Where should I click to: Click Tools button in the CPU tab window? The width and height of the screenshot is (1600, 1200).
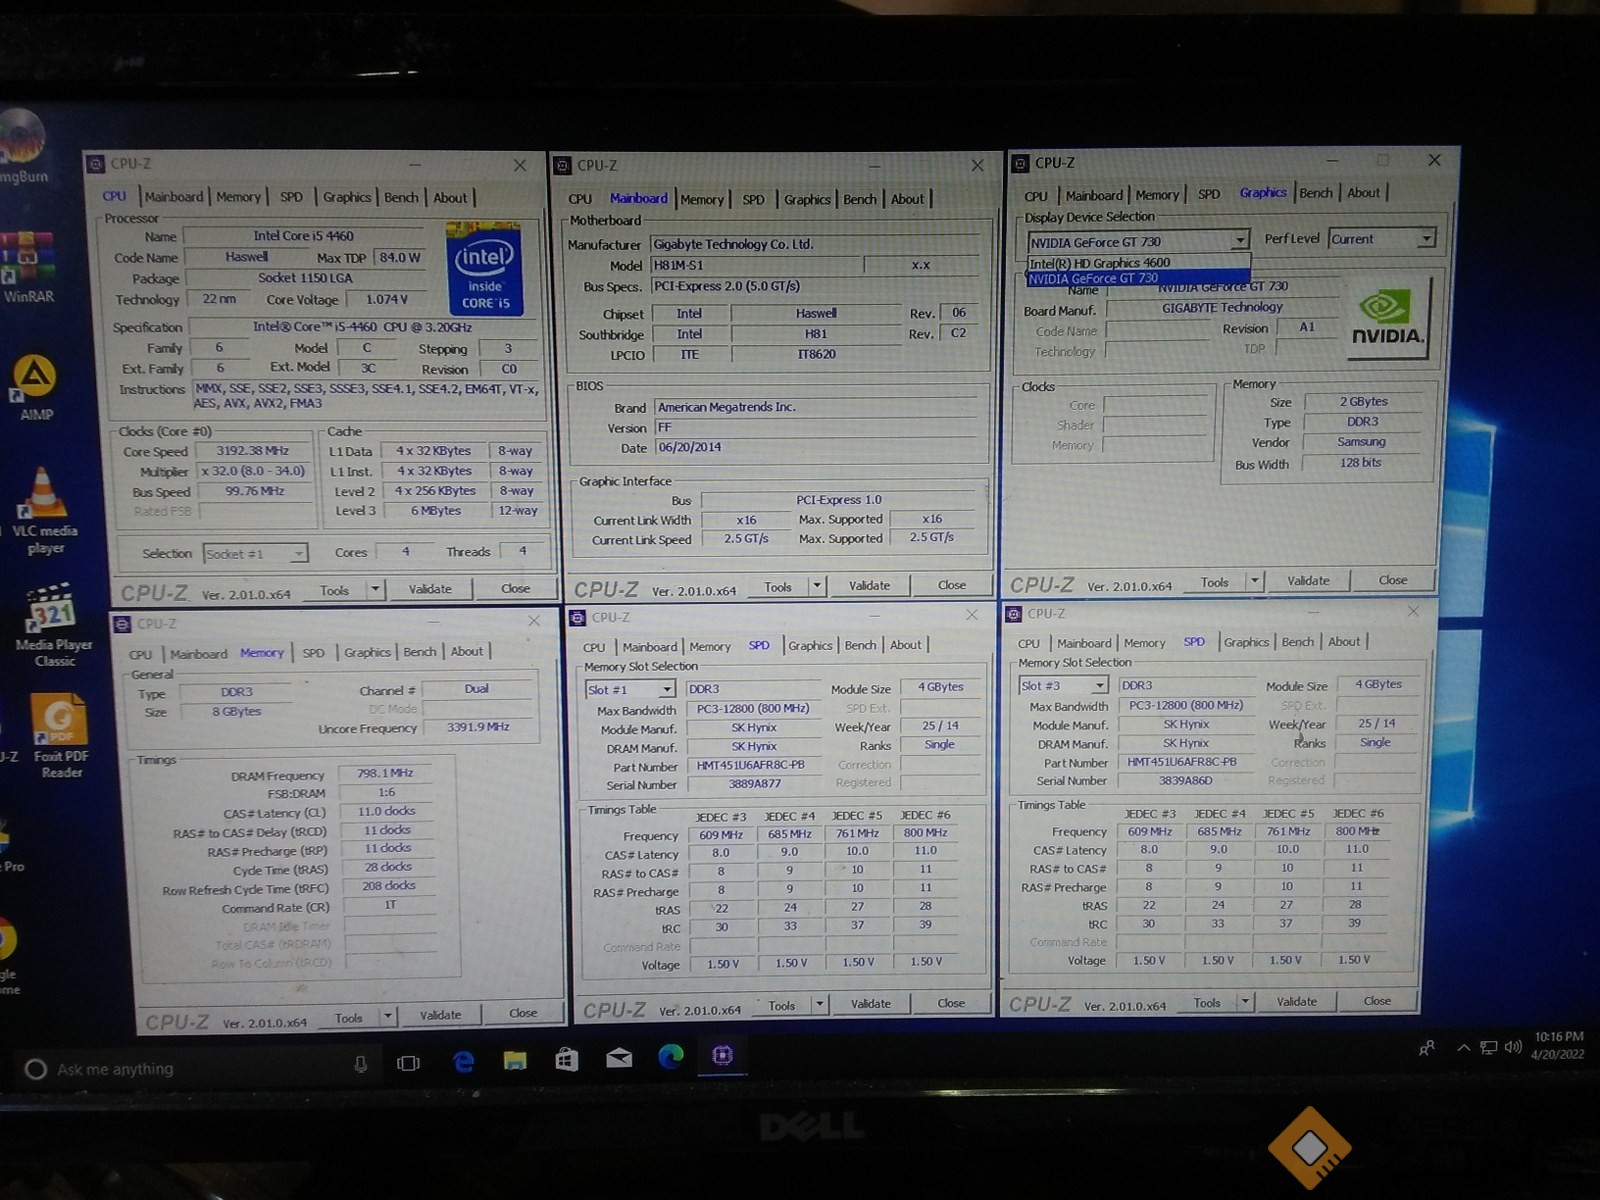tap(334, 591)
